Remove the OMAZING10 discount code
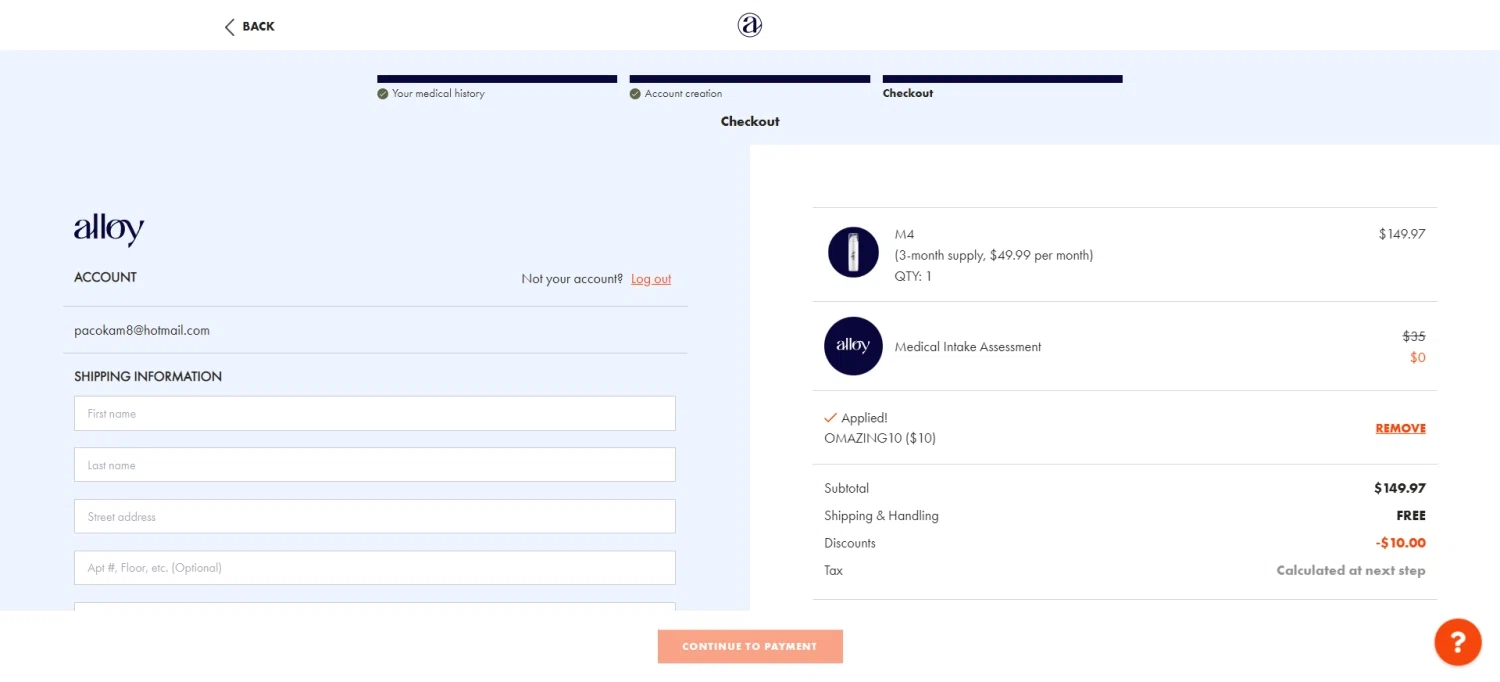The width and height of the screenshot is (1500, 682). pyautogui.click(x=1400, y=428)
